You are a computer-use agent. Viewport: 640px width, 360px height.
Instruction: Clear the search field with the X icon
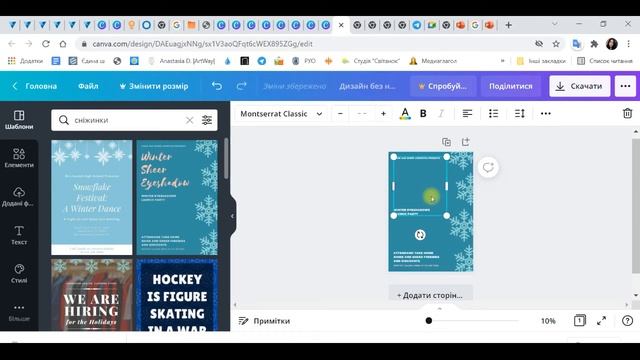[x=189, y=120]
